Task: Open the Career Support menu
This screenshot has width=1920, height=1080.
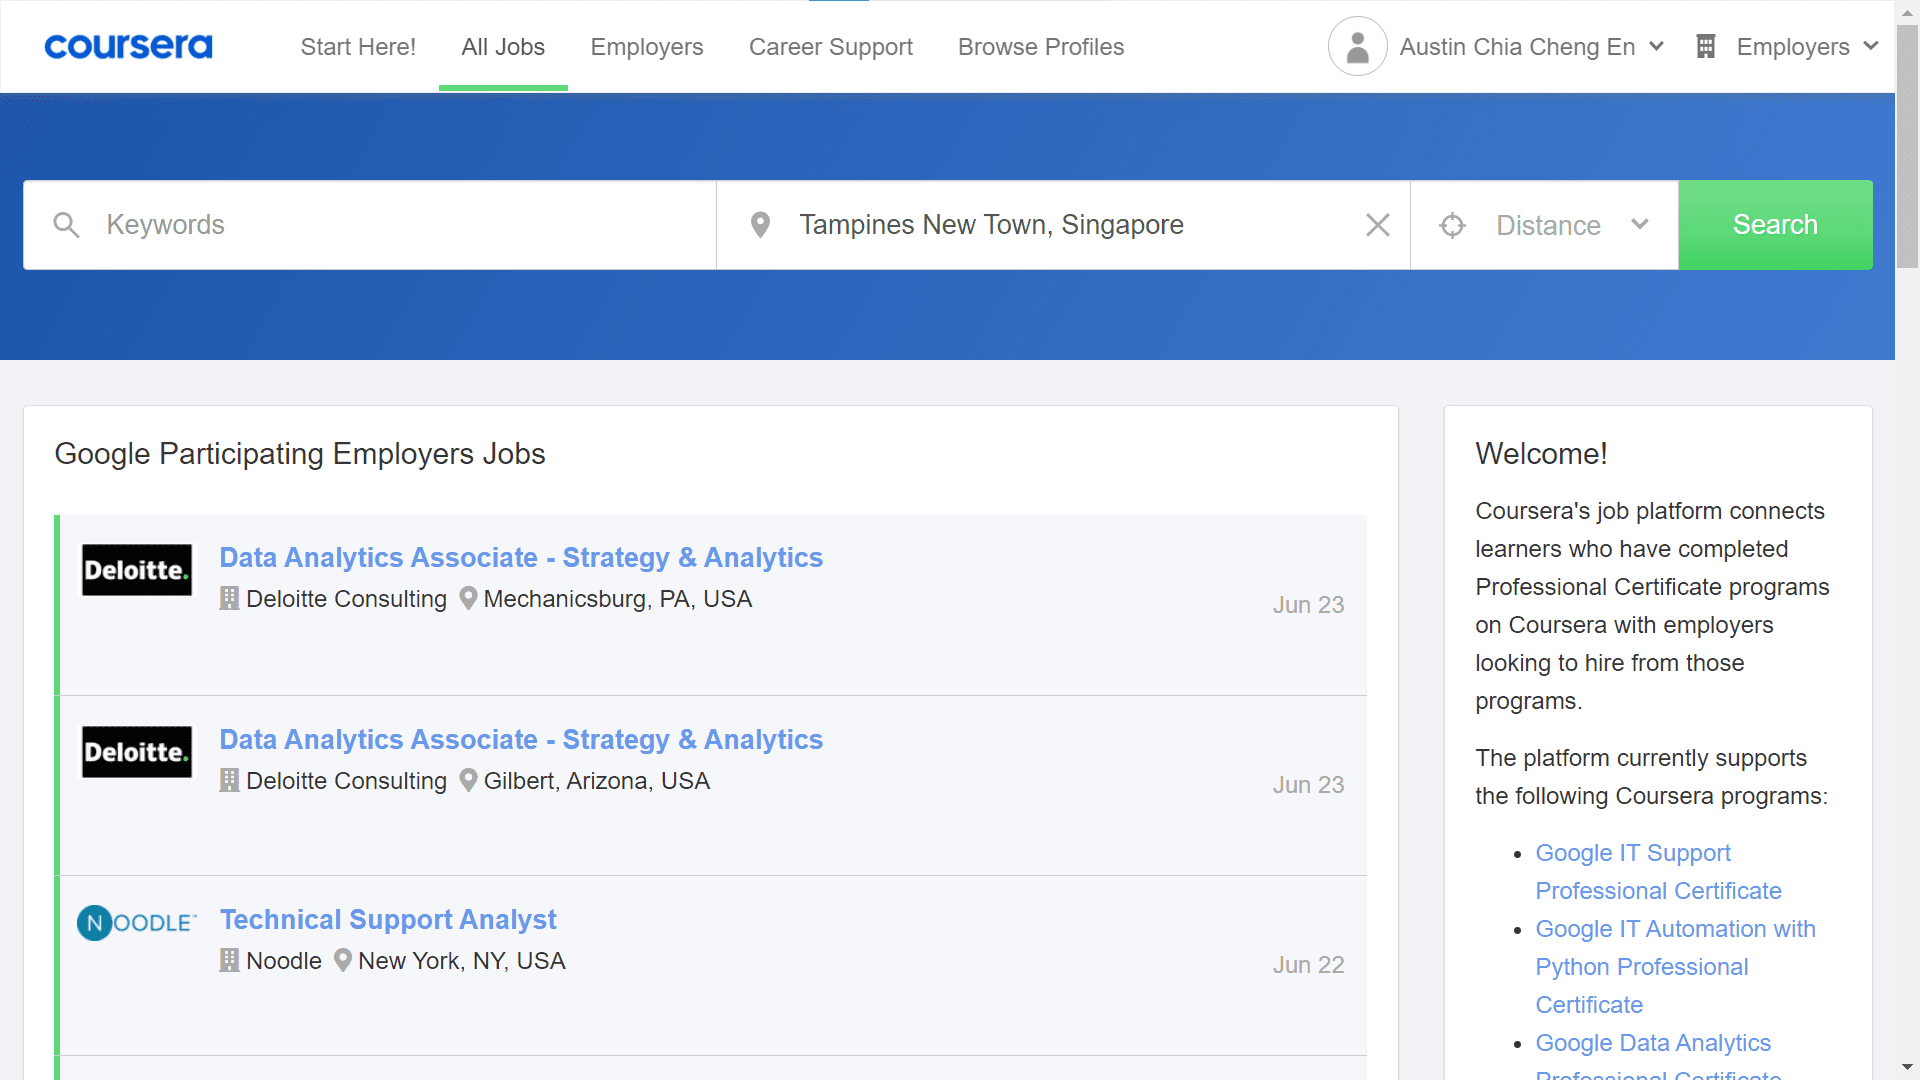Action: [831, 46]
